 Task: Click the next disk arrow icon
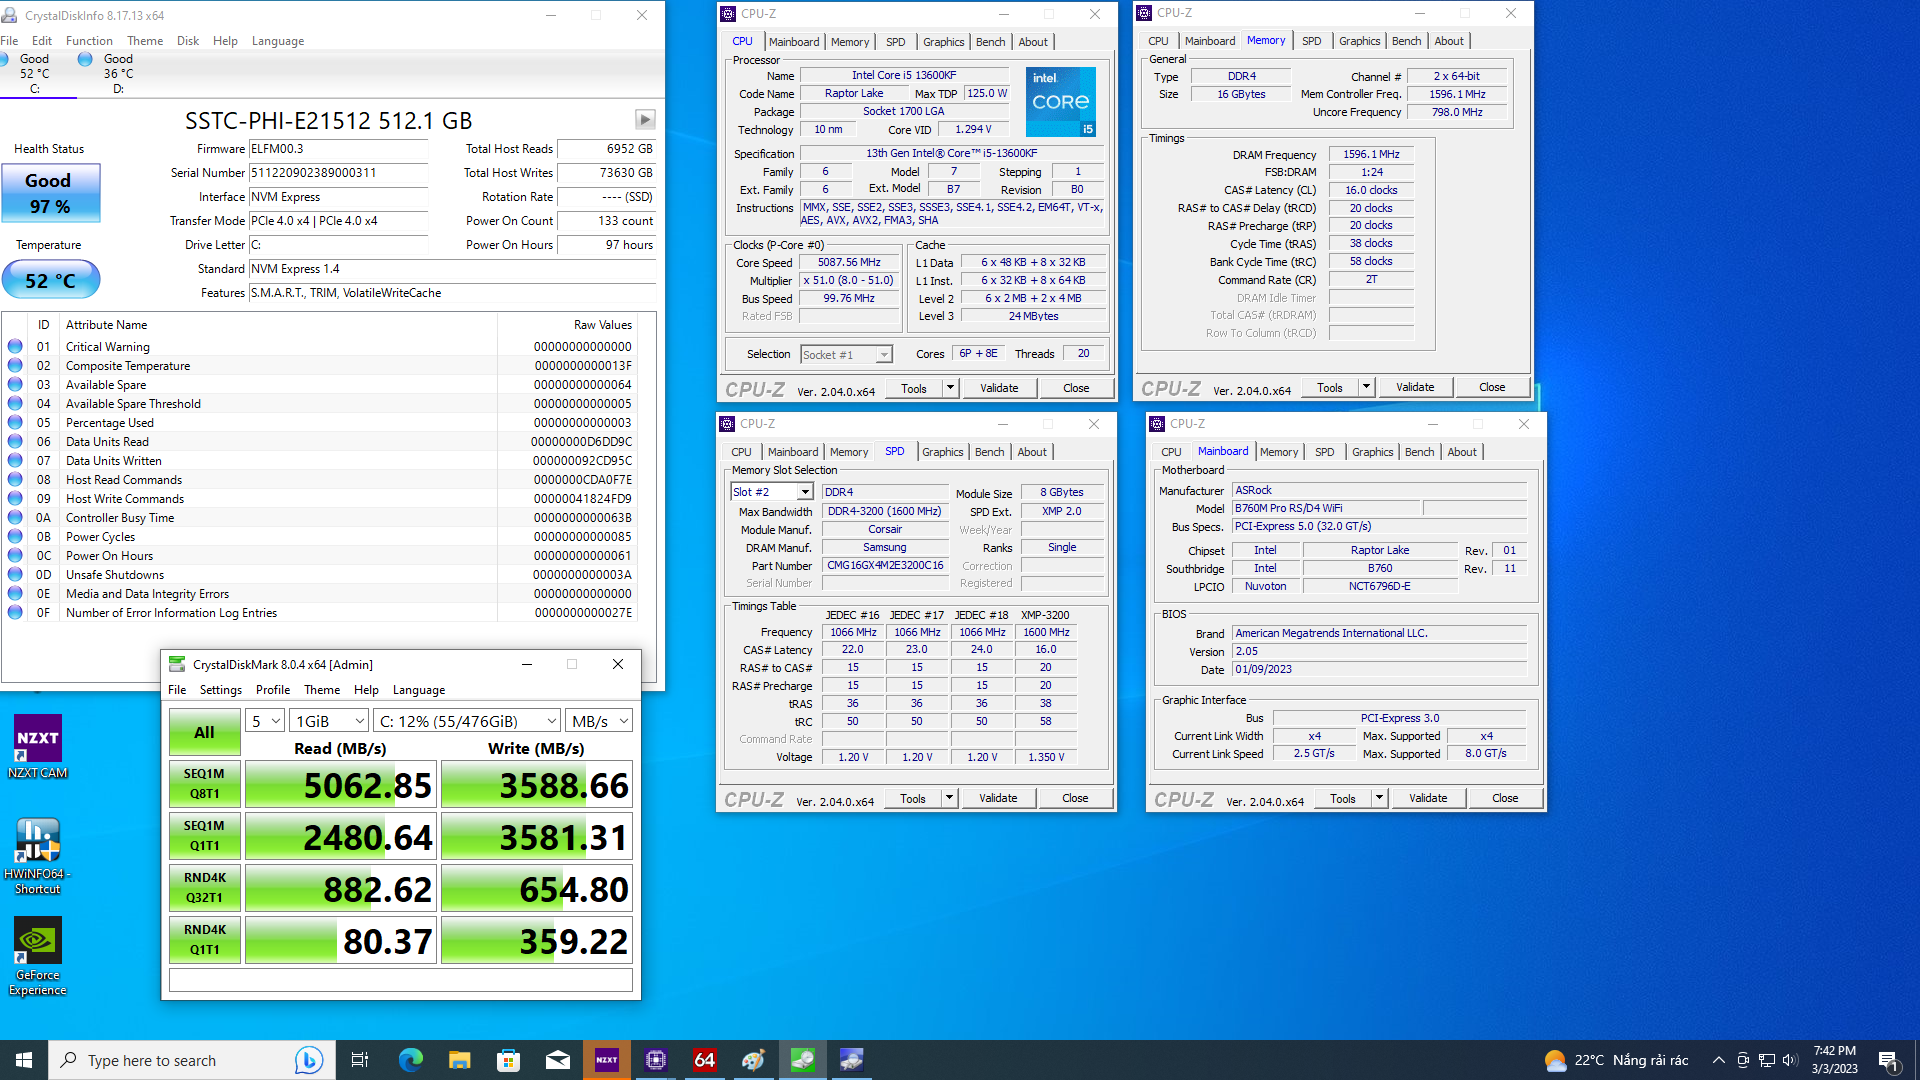tap(645, 120)
